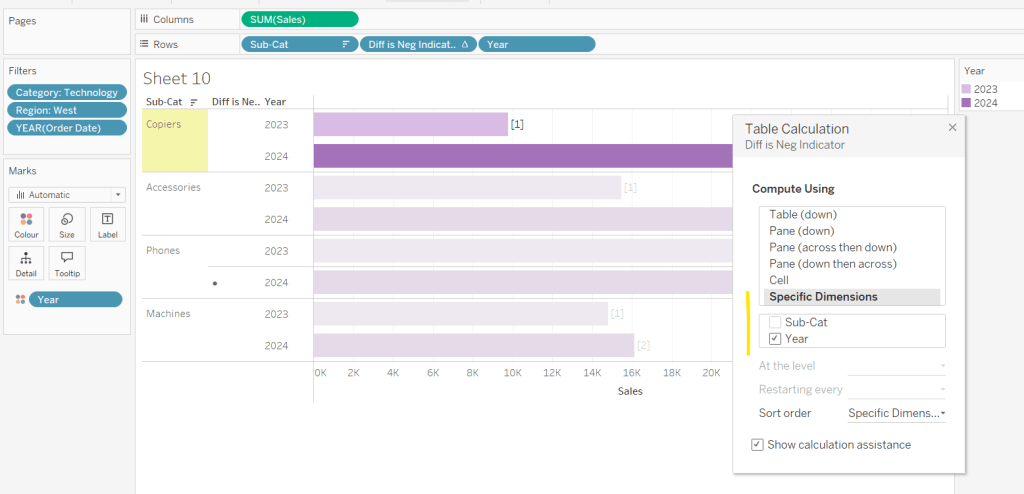
Task: Toggle Show calculation assistance checkbox
Action: (x=757, y=445)
